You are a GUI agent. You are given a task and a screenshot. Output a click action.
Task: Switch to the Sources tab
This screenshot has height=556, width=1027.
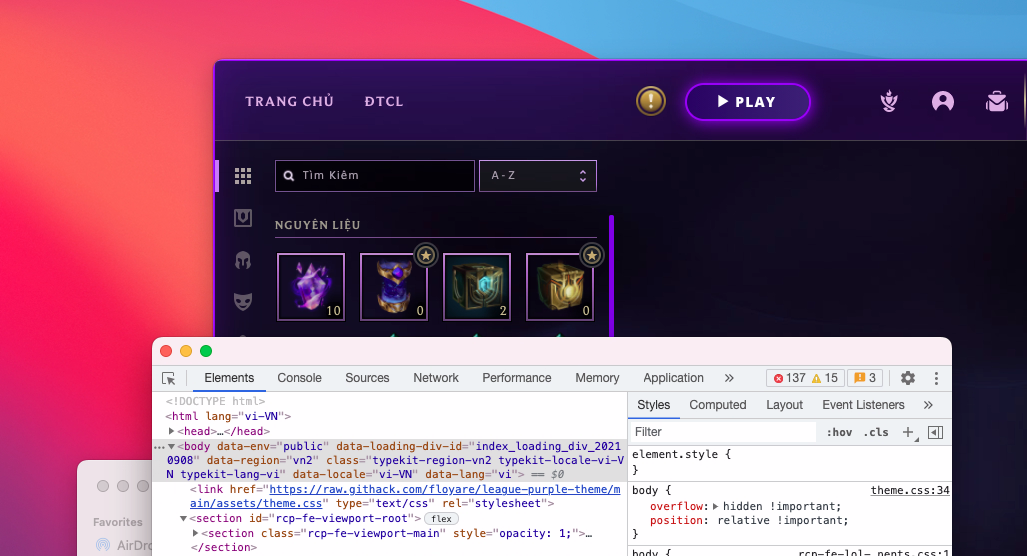click(367, 378)
